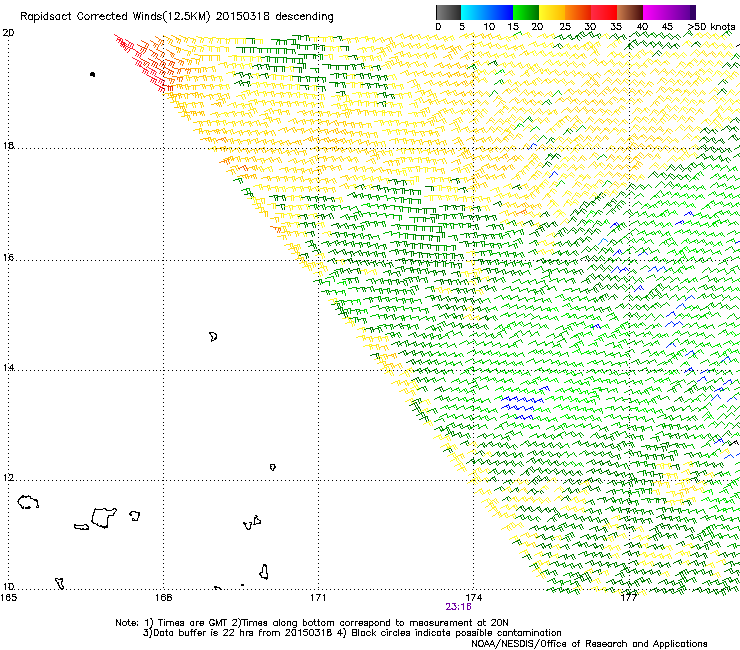Click the longitude label '168'
Image resolution: width=740 pixels, height=650 pixels.
click(x=163, y=598)
